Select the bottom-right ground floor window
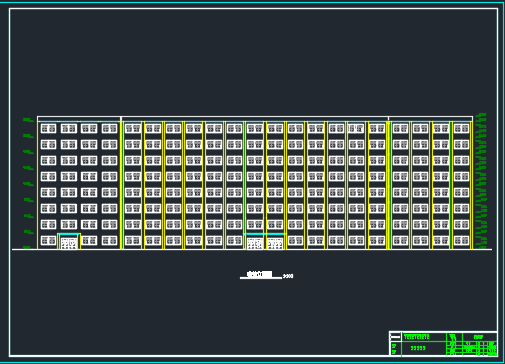 (x=461, y=240)
